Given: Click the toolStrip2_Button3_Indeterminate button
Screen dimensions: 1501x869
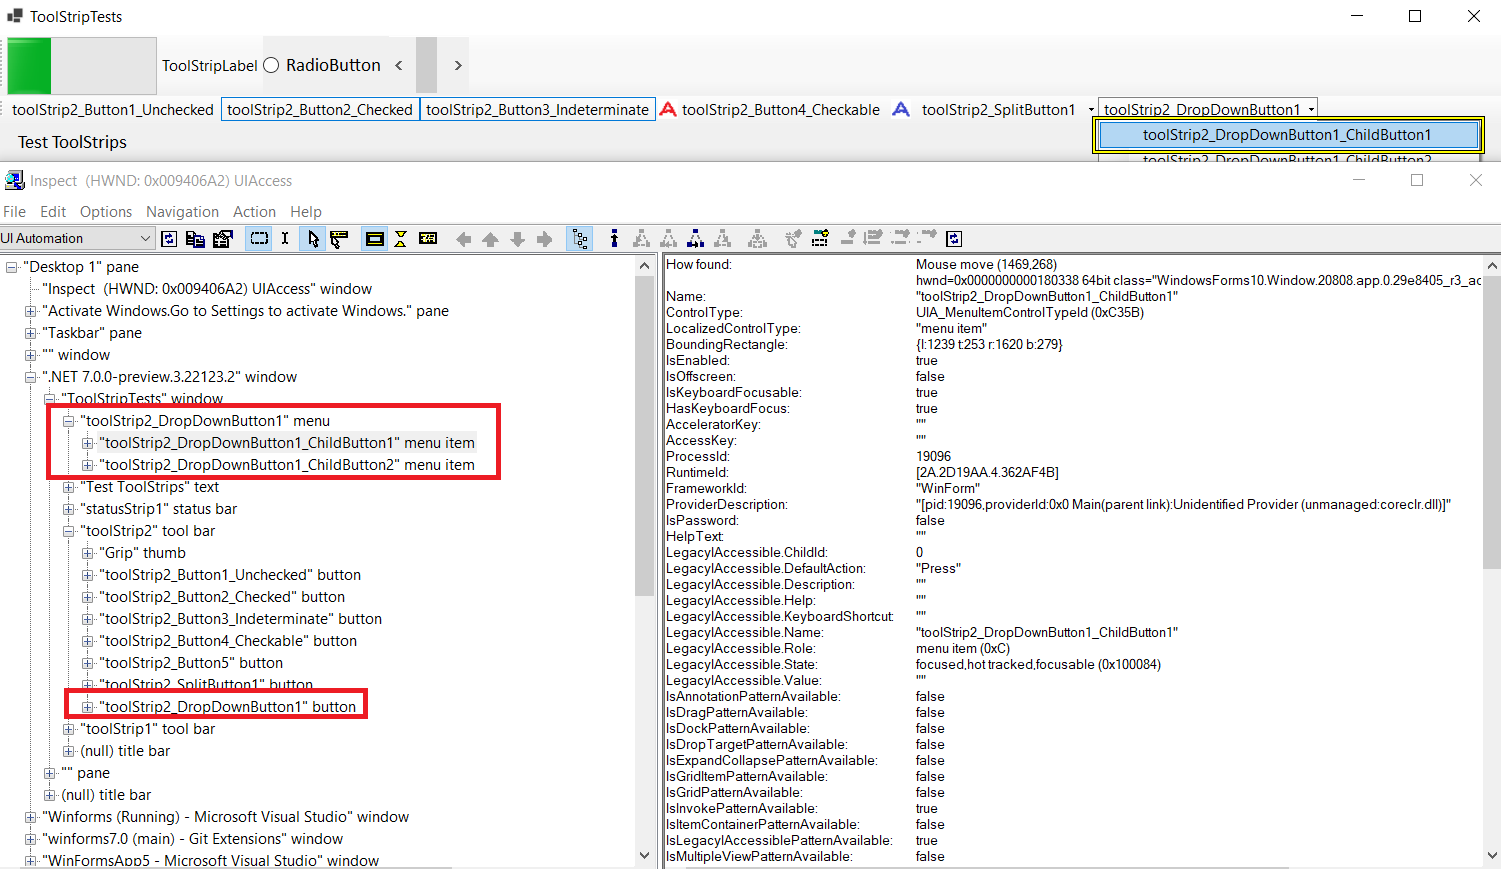Looking at the screenshot, I should 538,109.
